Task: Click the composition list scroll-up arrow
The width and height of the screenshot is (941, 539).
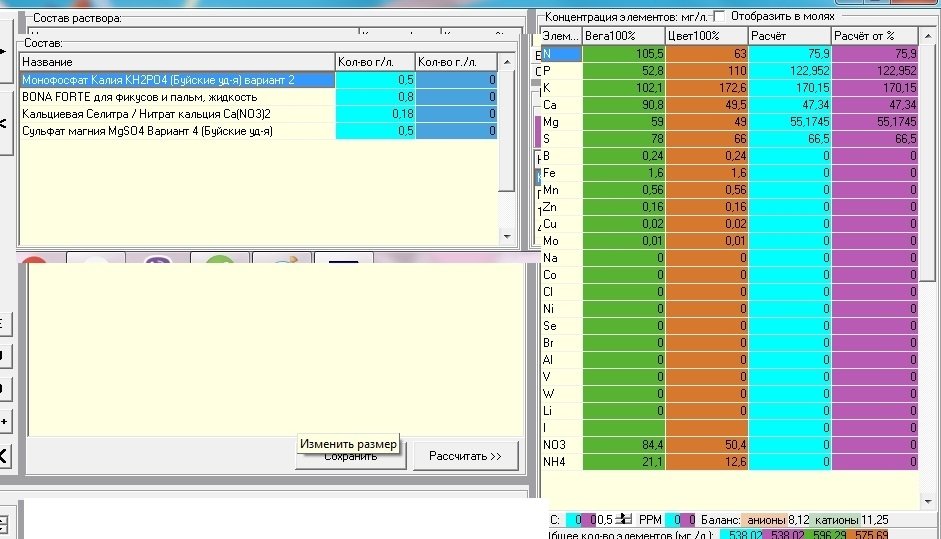Action: click(507, 62)
